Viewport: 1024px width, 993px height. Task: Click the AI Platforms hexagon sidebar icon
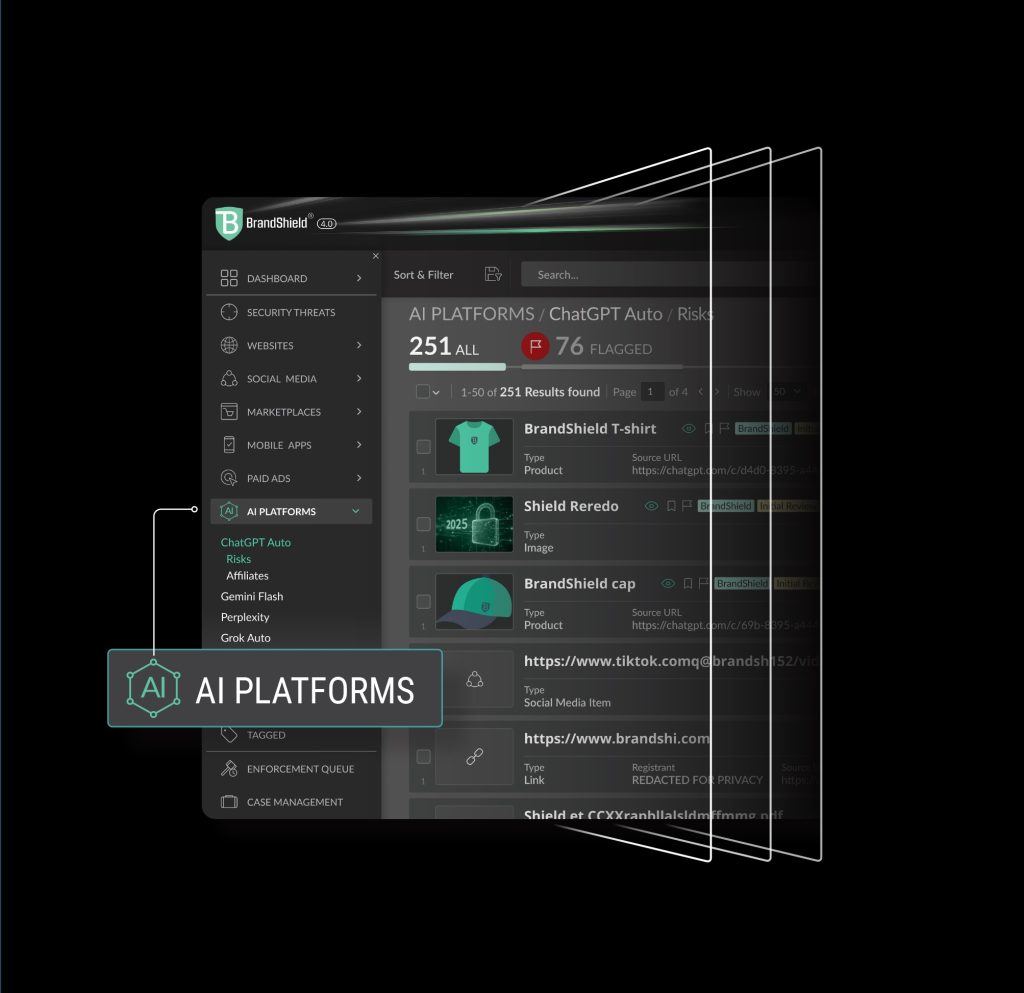point(229,511)
